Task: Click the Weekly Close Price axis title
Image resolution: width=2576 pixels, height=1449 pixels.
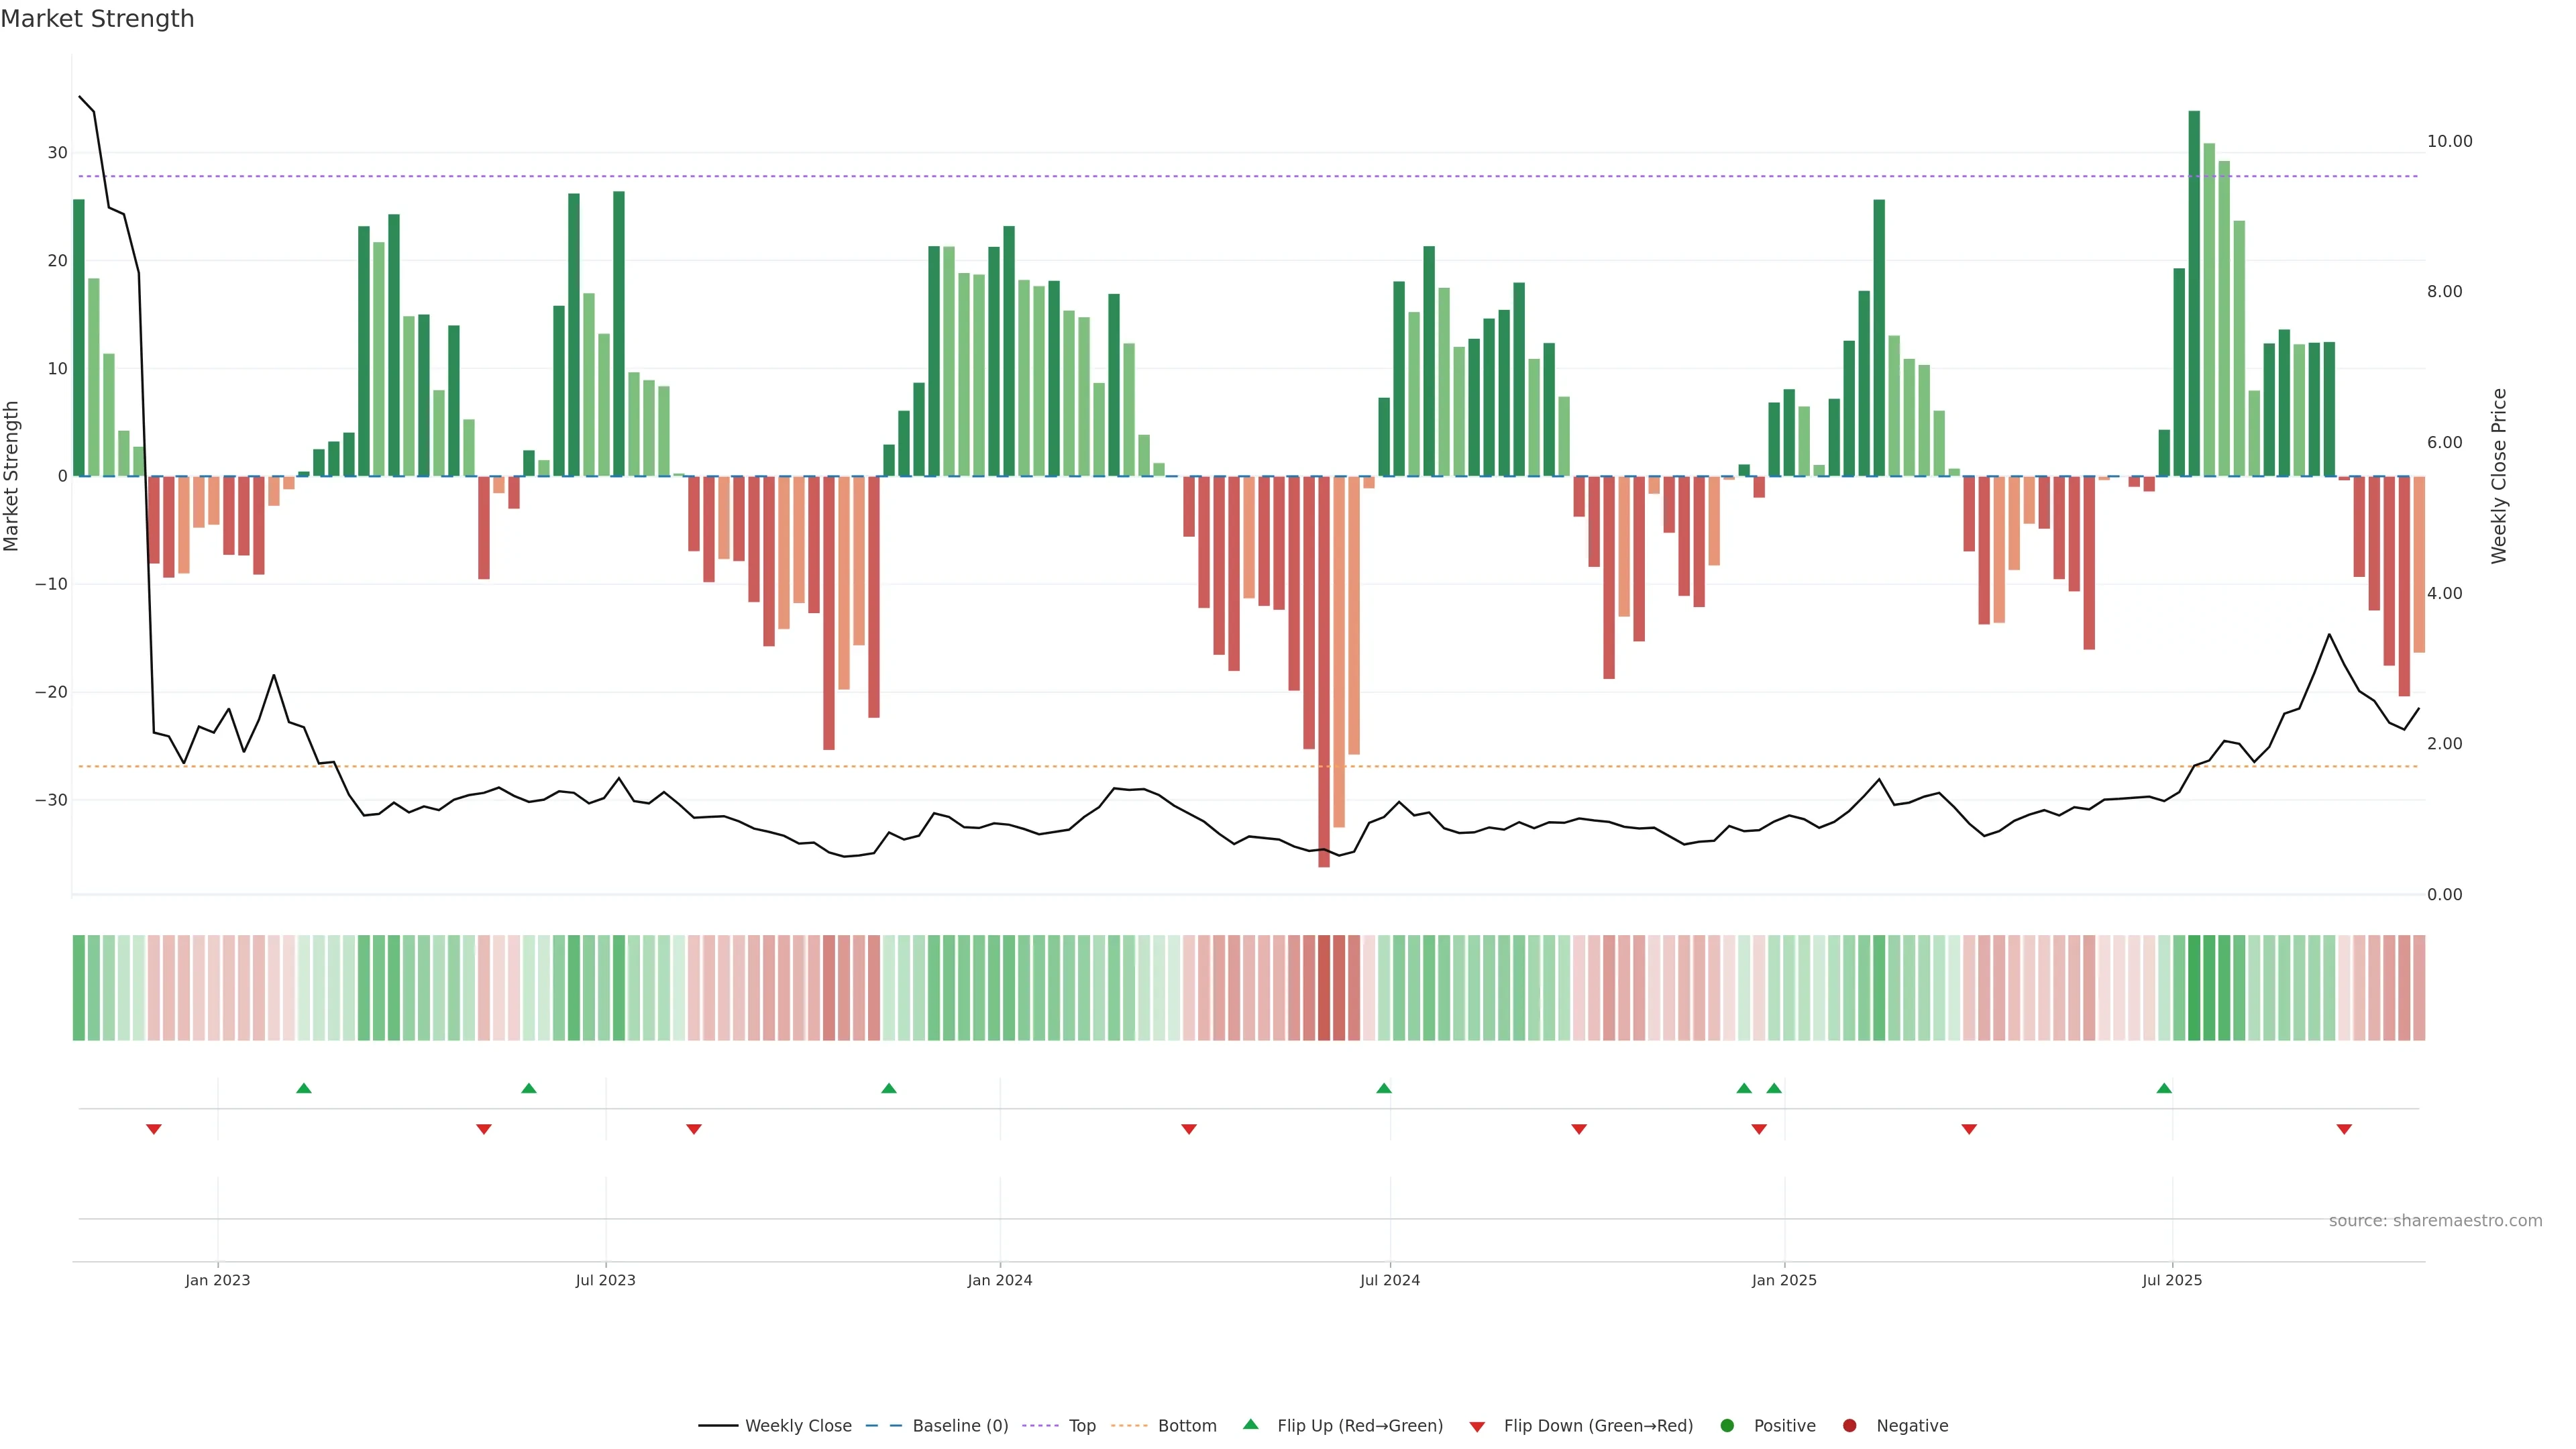Action: [2500, 476]
